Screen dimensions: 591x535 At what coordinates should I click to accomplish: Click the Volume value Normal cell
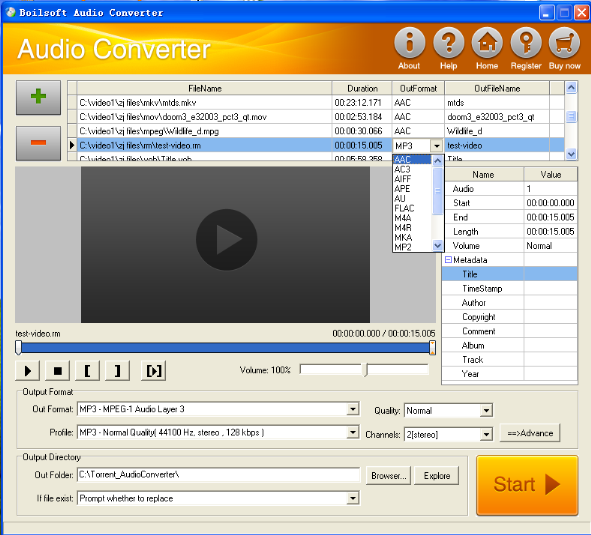[550, 246]
